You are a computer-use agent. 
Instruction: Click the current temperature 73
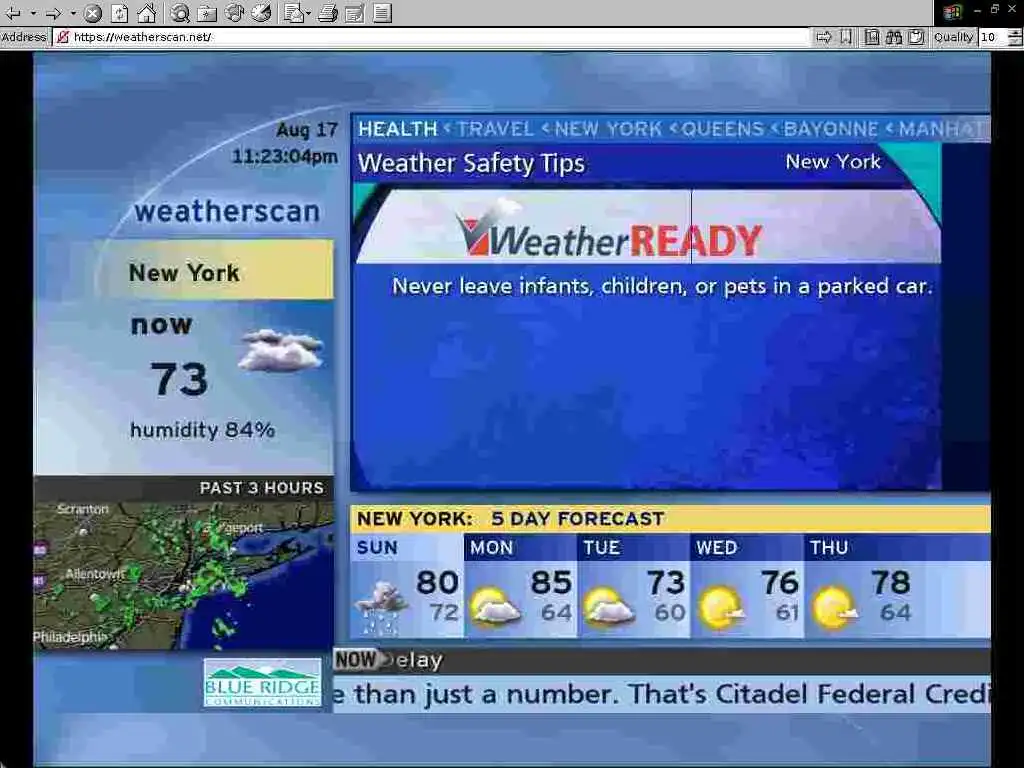[179, 379]
